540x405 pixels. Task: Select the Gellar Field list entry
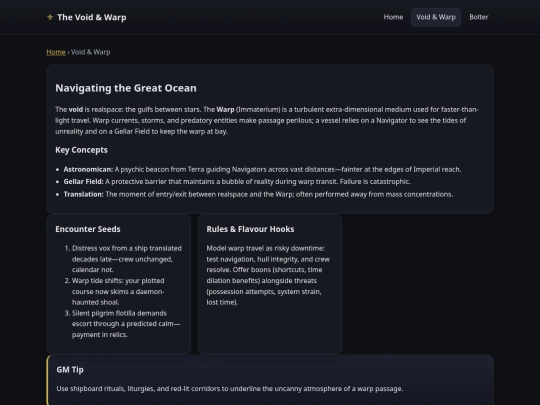(237, 181)
